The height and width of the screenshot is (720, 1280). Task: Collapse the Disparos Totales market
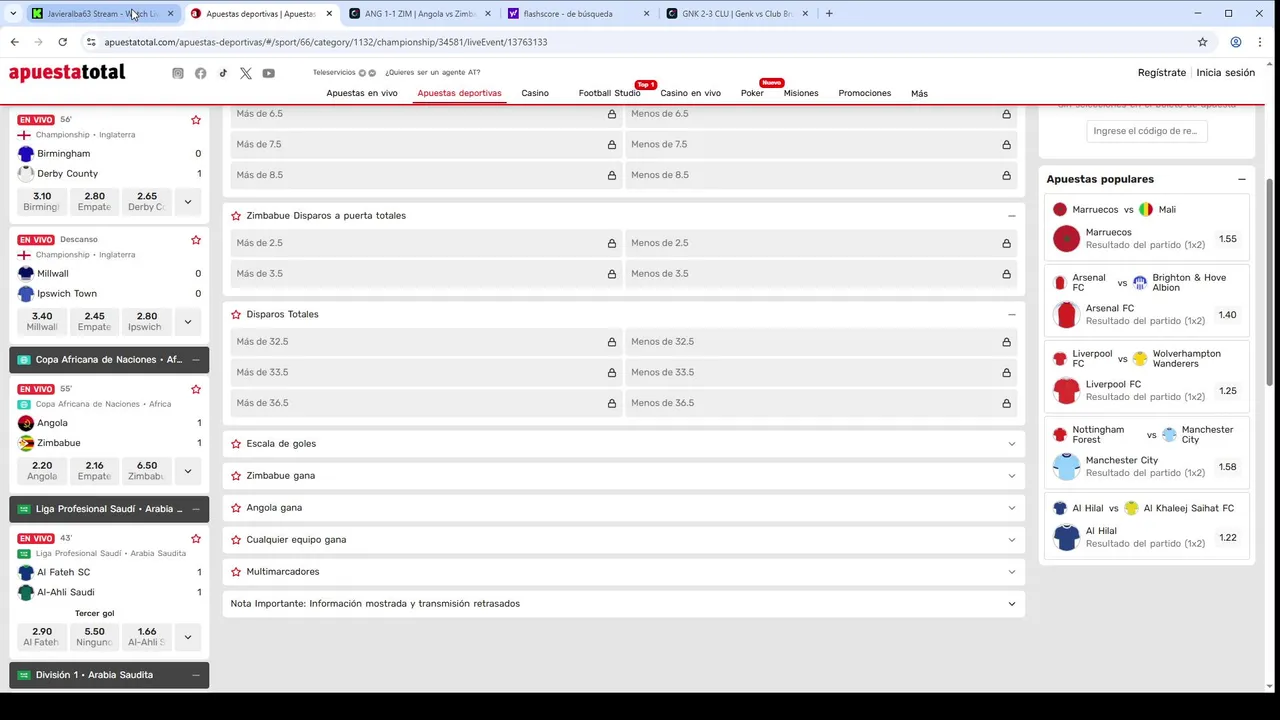1011,314
